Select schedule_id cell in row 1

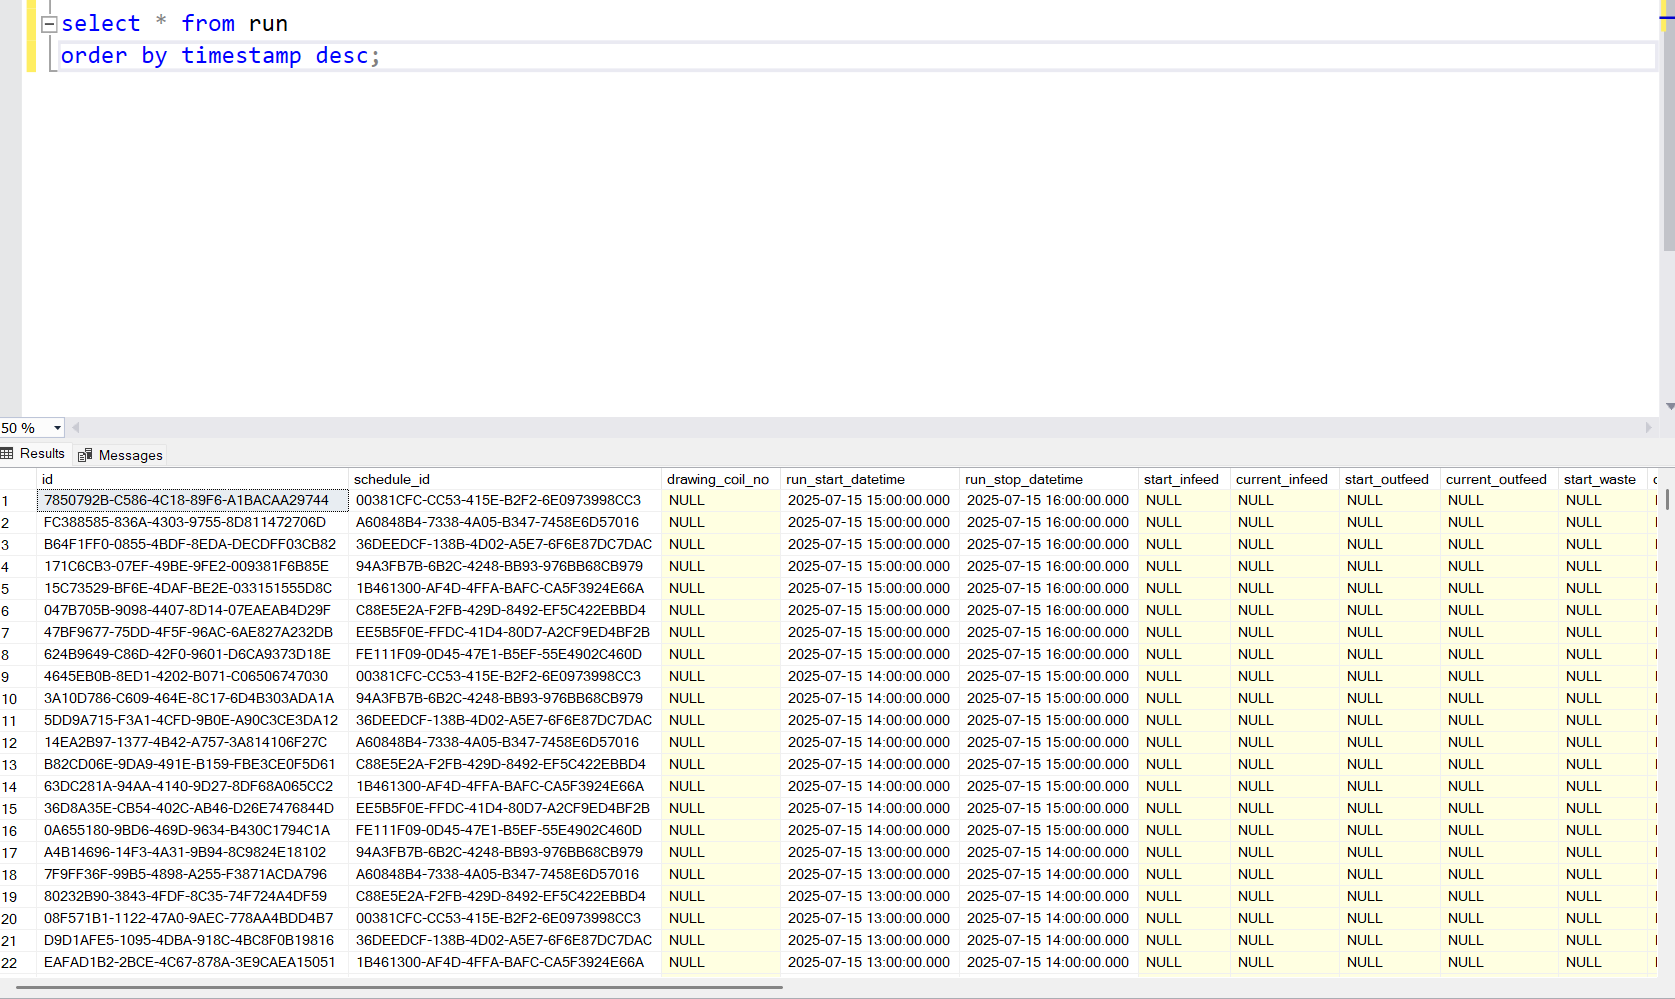[x=505, y=501]
